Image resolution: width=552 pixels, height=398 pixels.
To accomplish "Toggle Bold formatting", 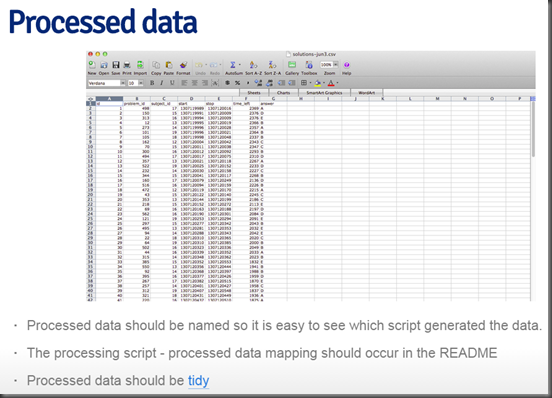I will tap(152, 83).
